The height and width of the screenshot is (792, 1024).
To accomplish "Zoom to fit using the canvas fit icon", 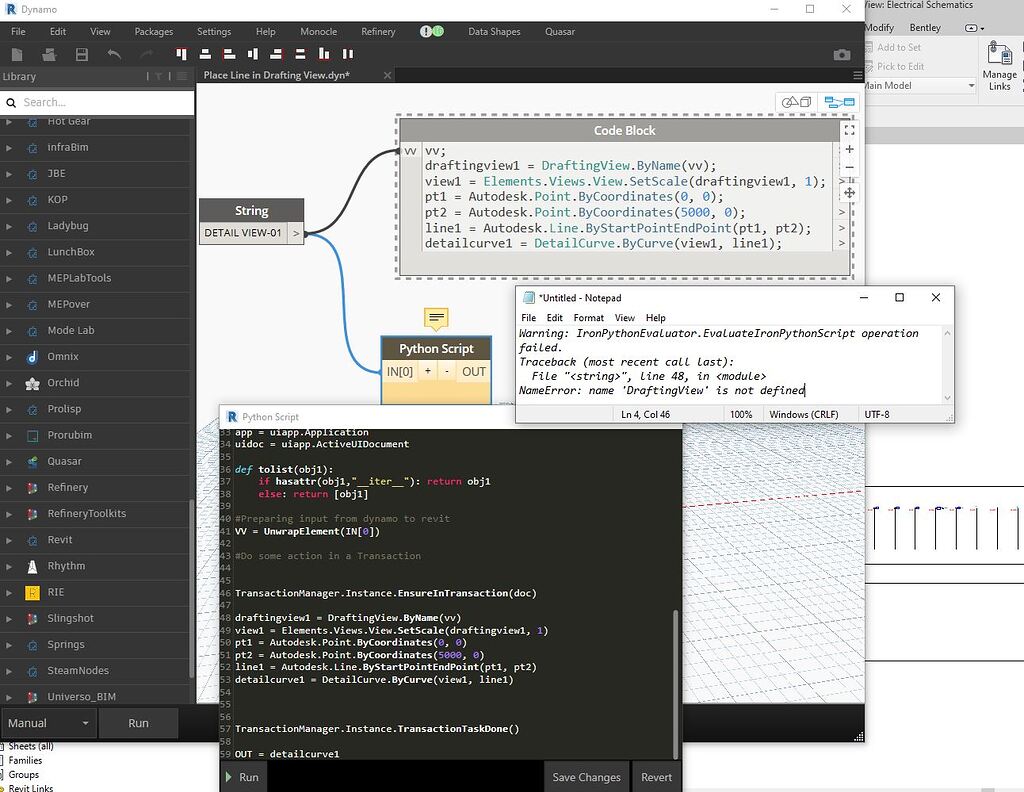I will point(849,130).
